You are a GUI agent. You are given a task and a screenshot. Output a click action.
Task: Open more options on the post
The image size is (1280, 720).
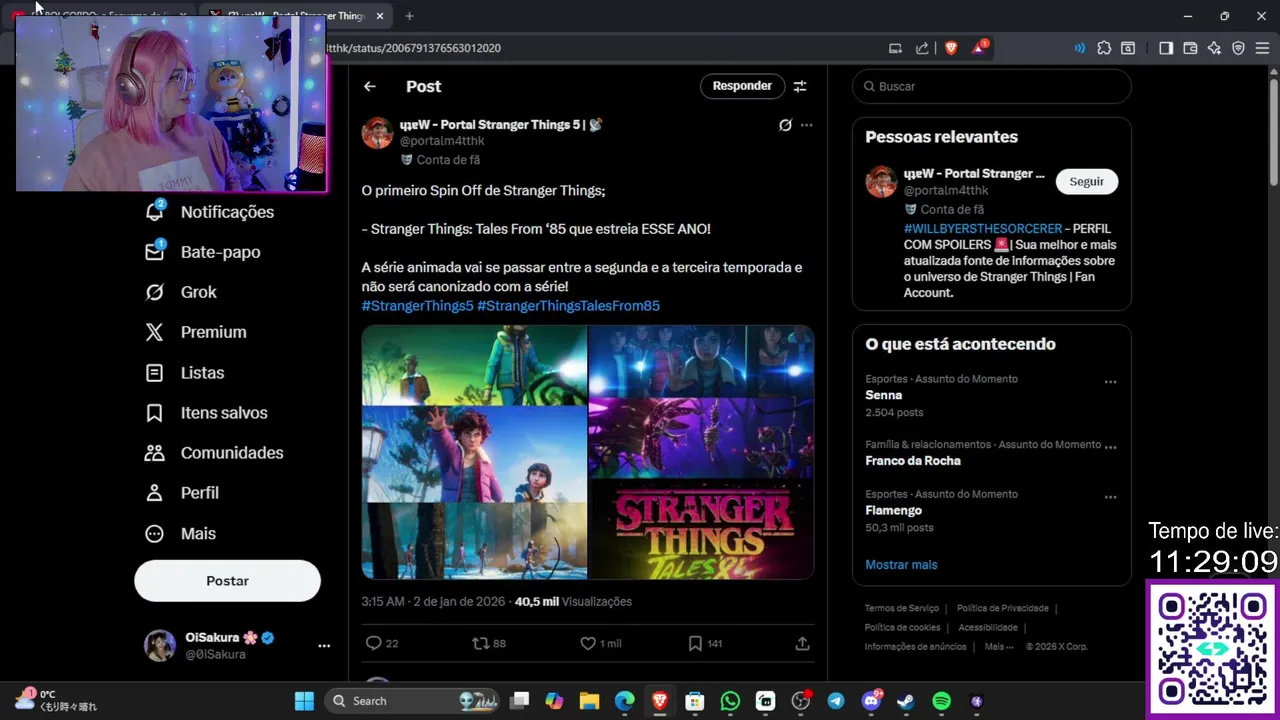(807, 125)
